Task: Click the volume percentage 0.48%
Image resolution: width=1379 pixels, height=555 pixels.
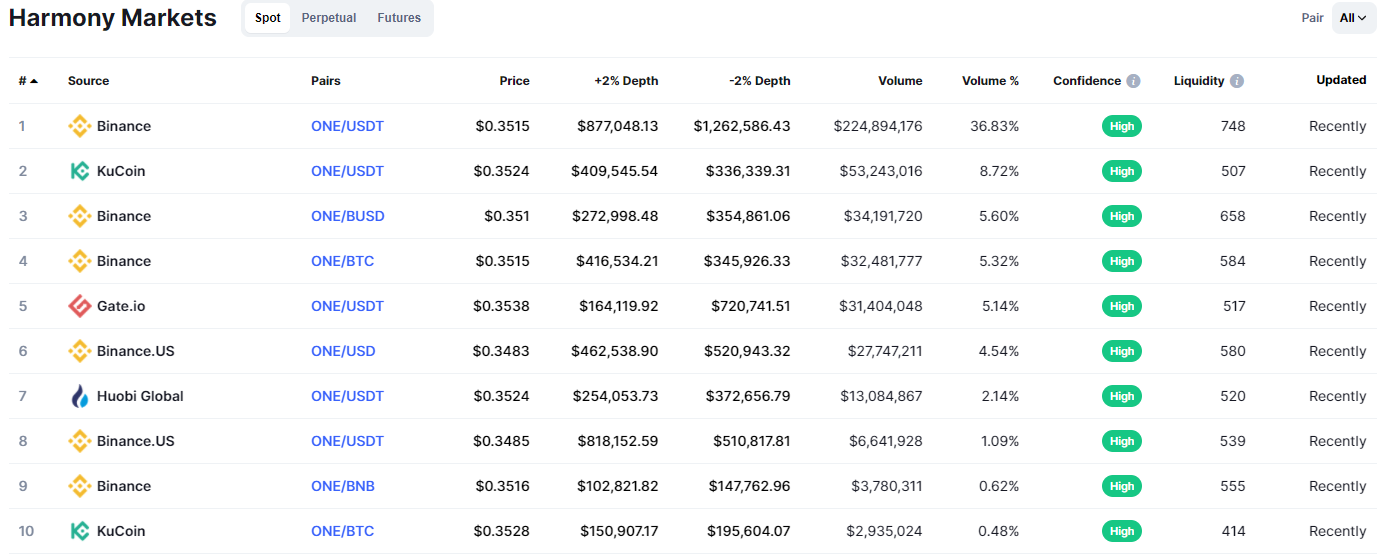Action: (999, 531)
